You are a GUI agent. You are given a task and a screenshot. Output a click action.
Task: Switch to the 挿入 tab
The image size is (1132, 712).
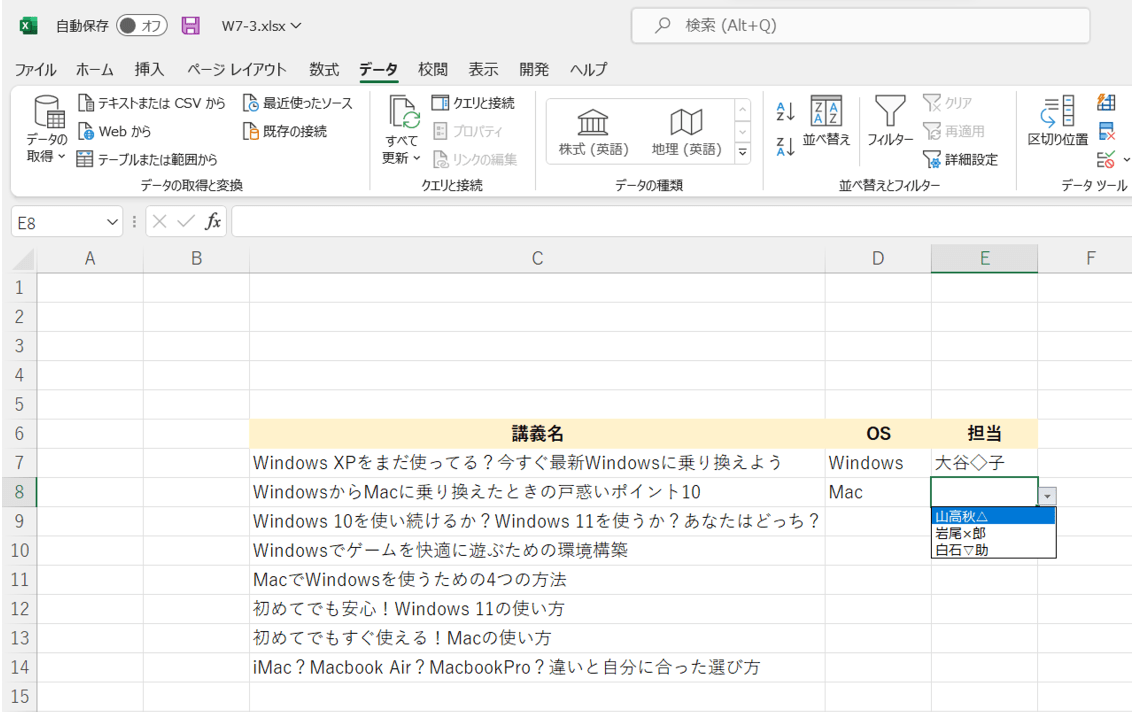(149, 69)
